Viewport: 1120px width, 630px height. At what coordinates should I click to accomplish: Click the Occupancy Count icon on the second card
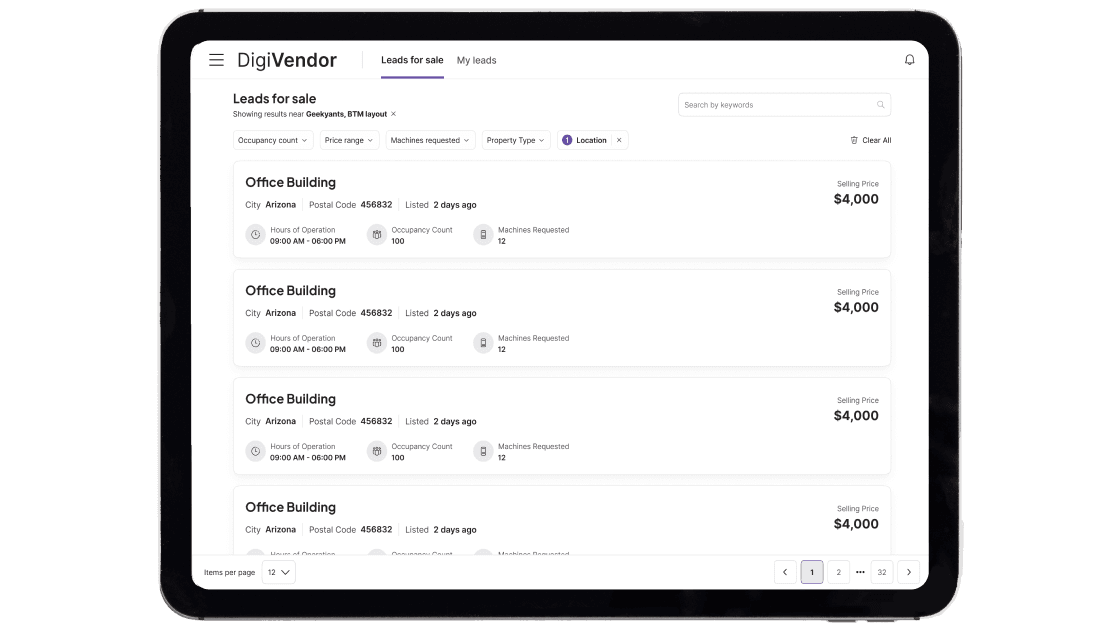click(x=377, y=343)
